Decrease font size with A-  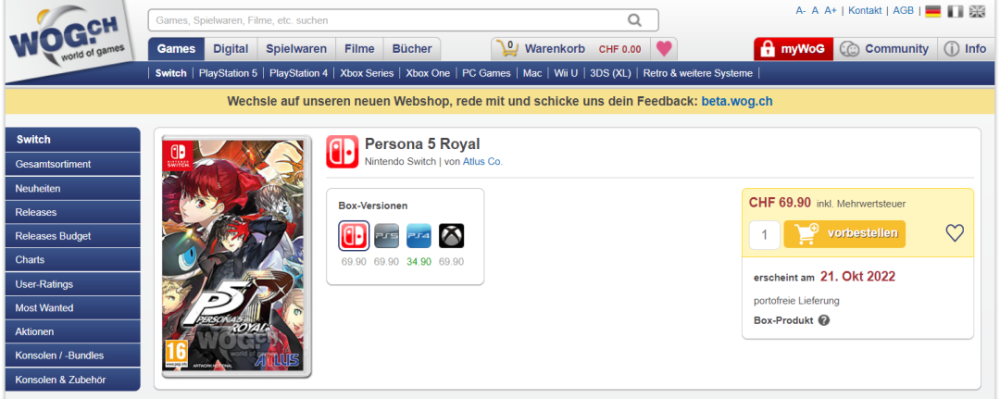point(801,11)
